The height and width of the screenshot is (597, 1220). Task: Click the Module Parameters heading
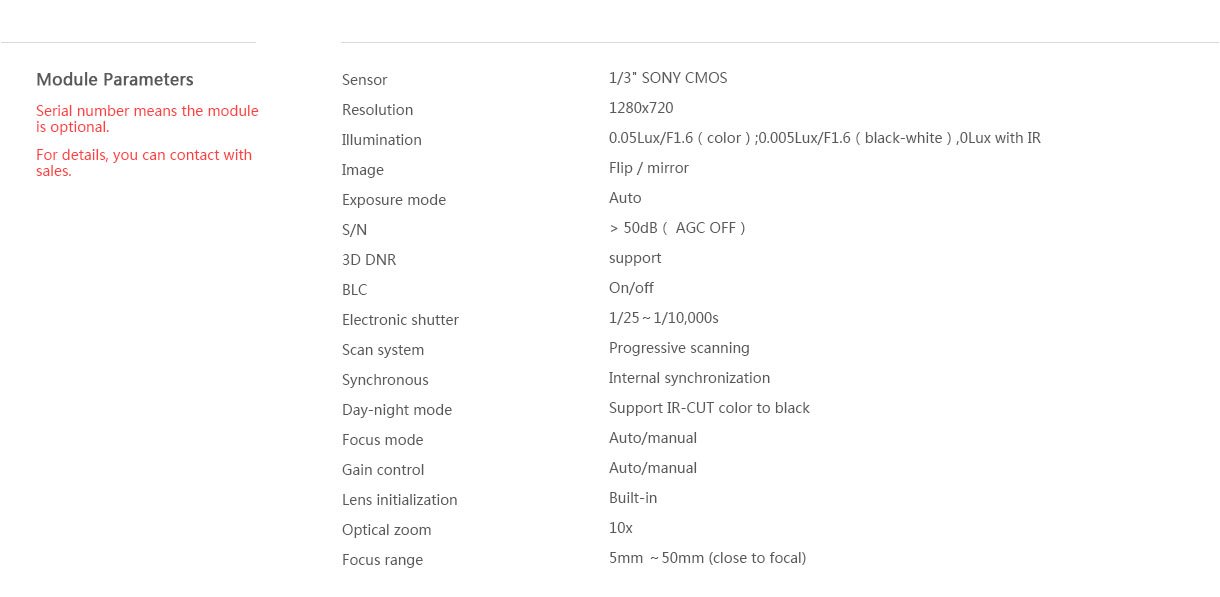click(115, 80)
